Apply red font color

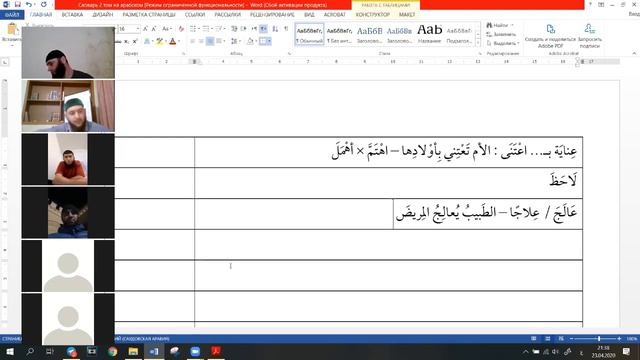point(173,41)
